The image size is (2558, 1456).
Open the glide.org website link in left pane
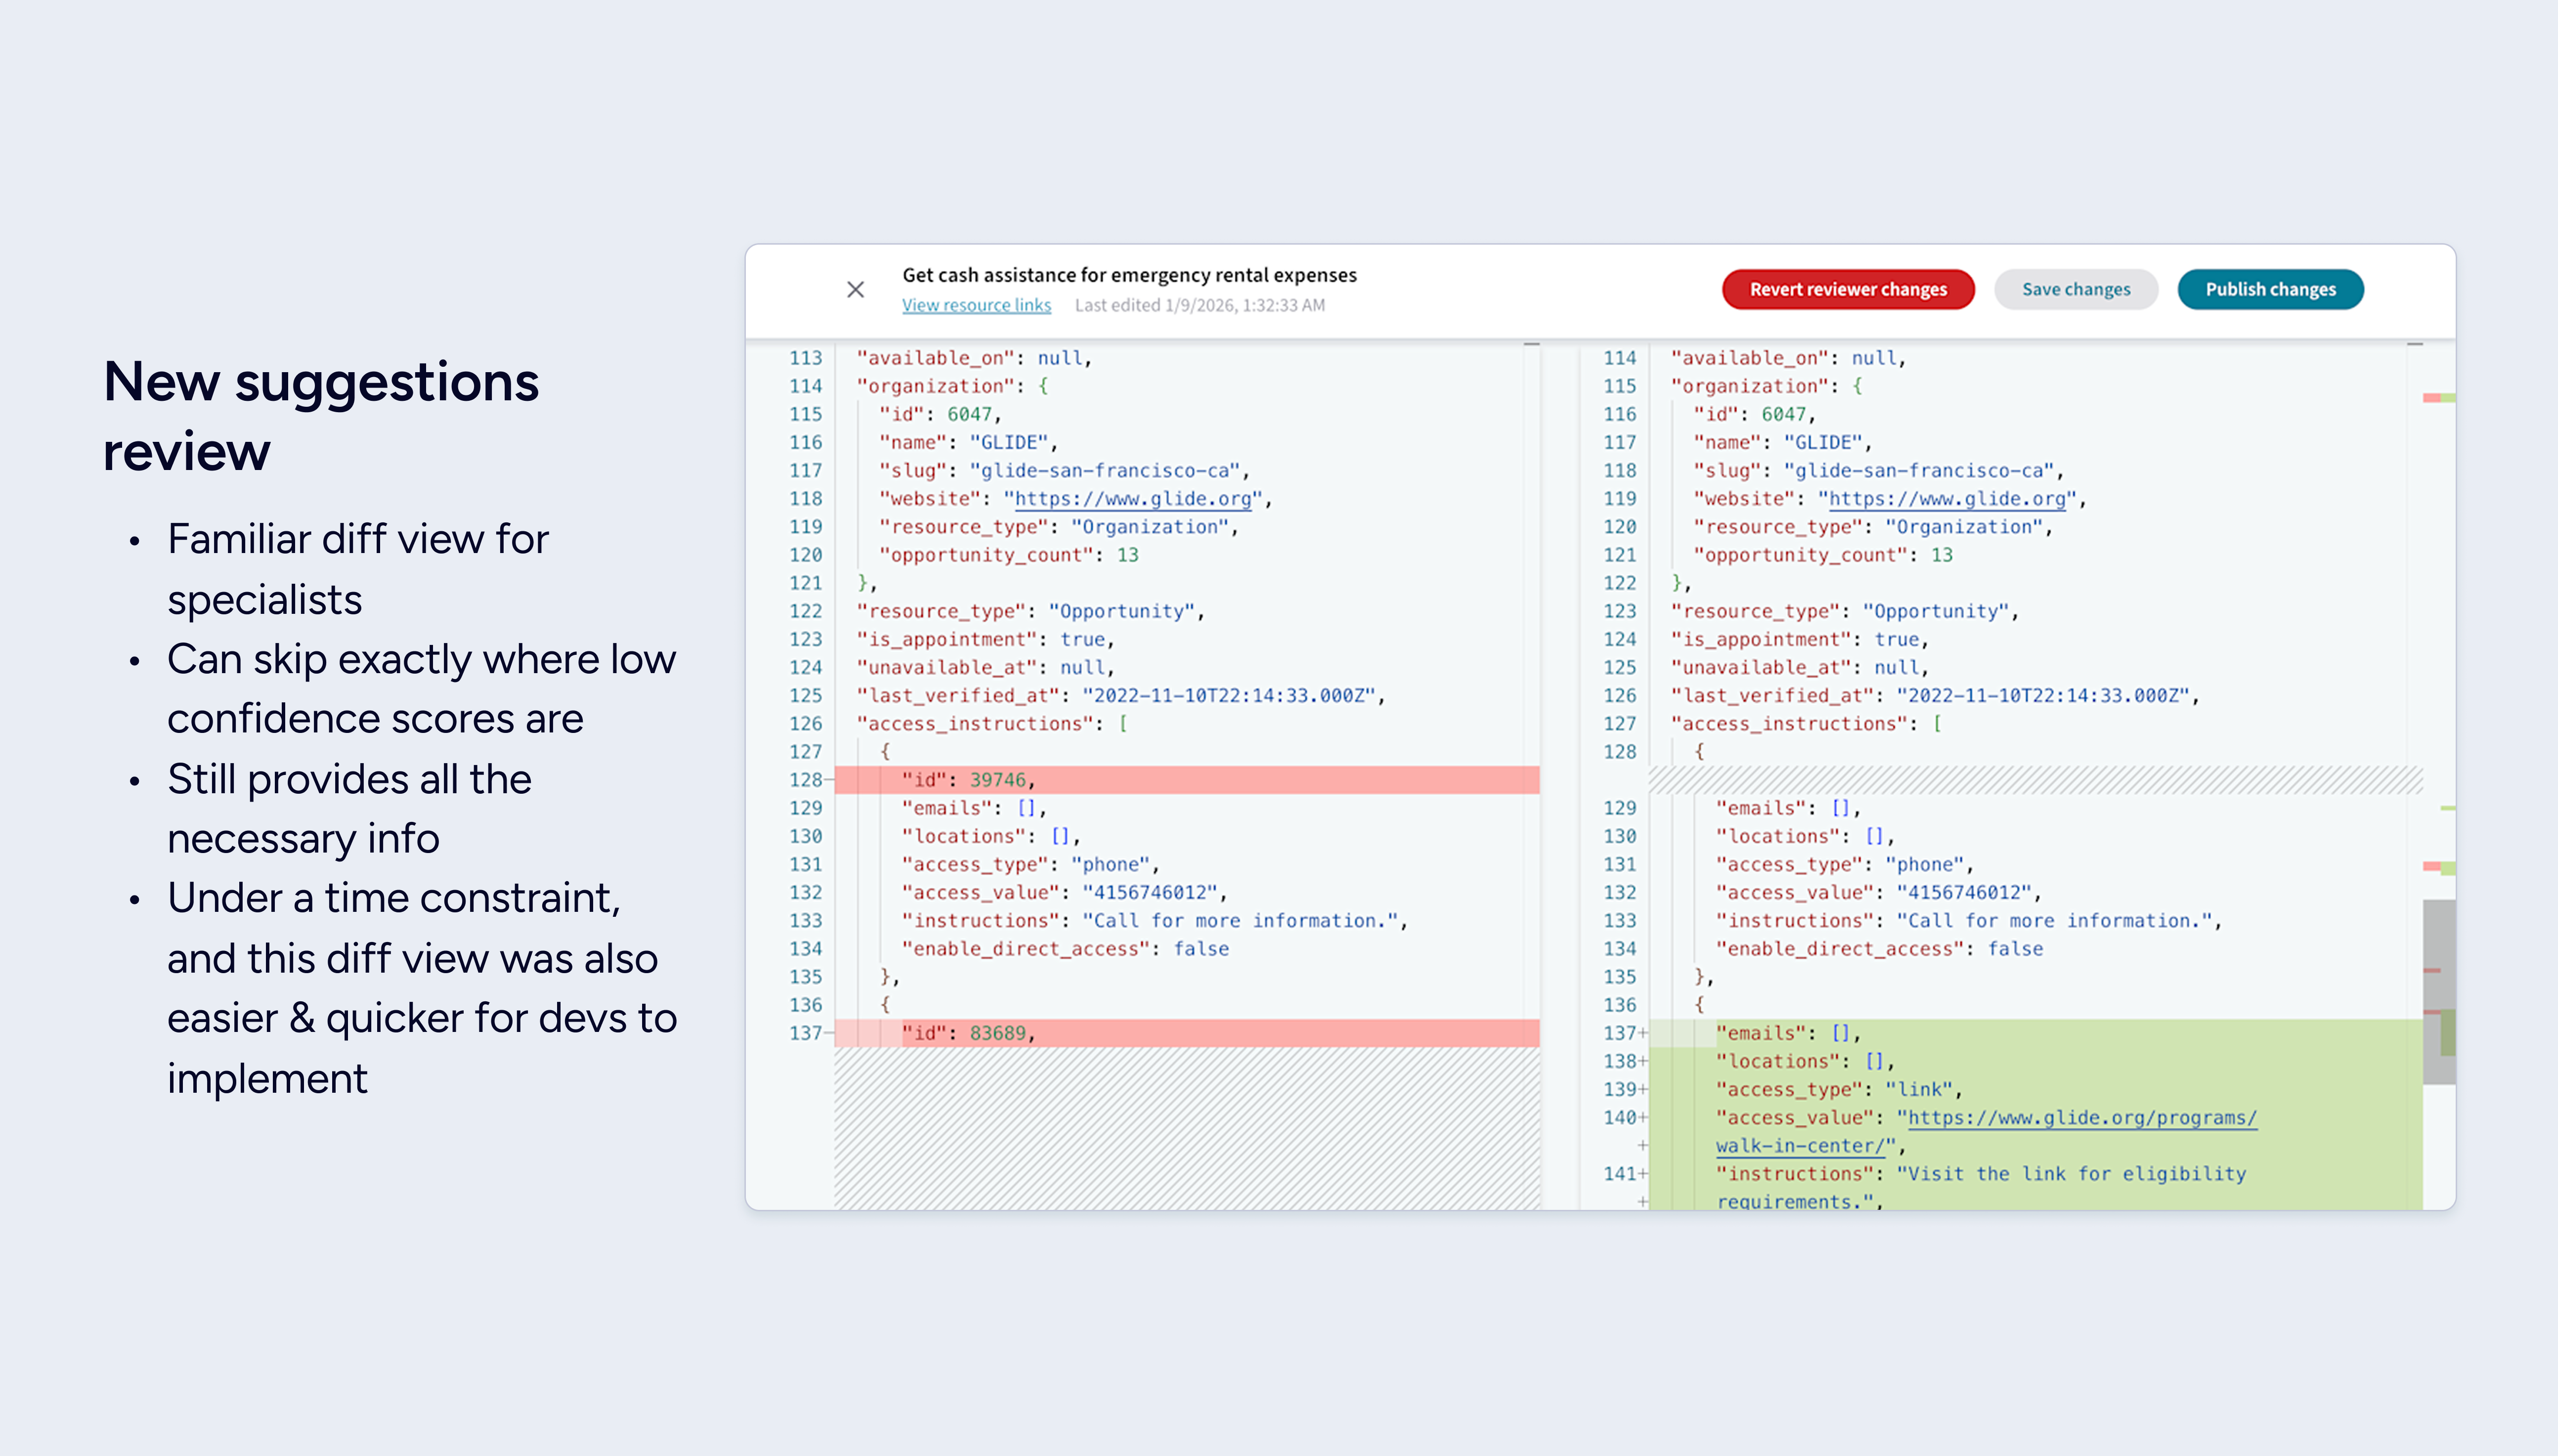click(1133, 499)
